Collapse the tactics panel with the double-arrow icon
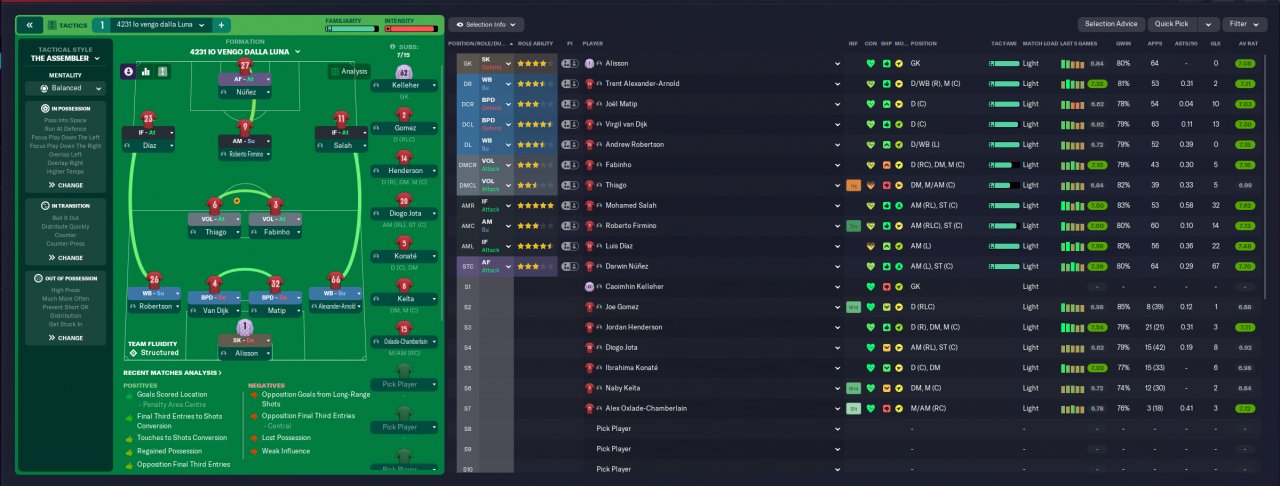The height and width of the screenshot is (486, 1280). [30, 24]
